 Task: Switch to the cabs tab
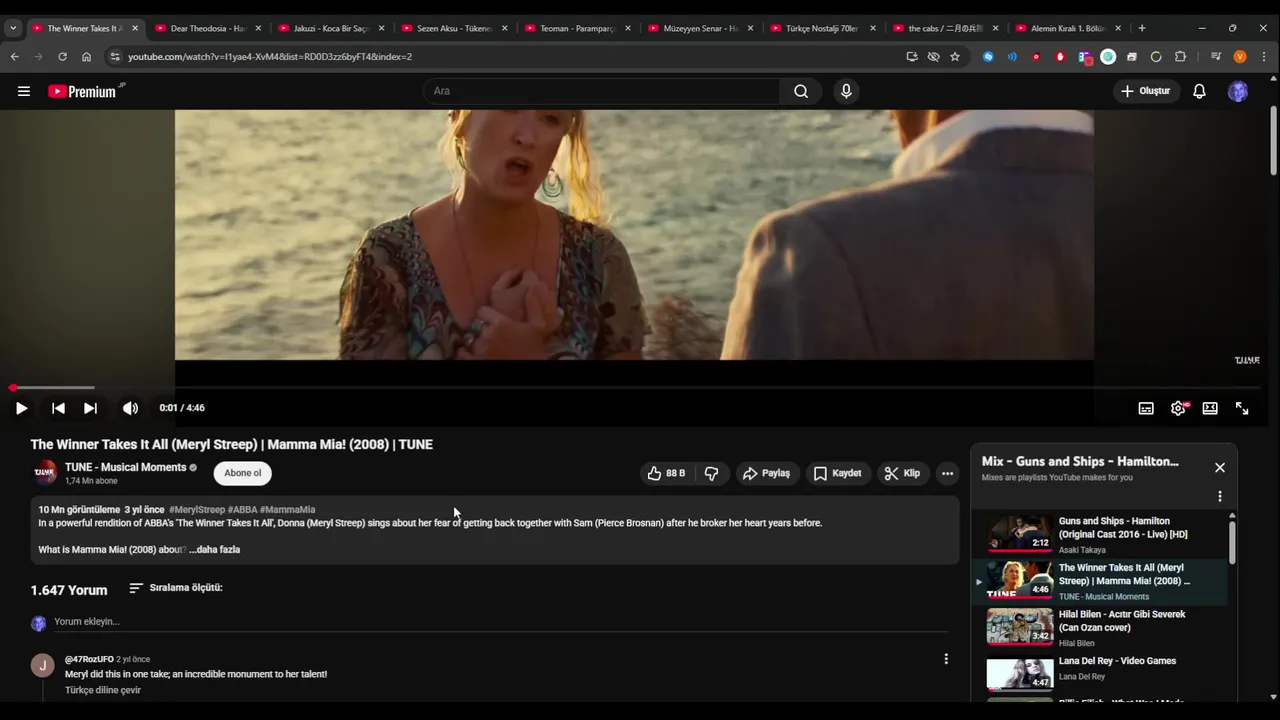pos(946,28)
